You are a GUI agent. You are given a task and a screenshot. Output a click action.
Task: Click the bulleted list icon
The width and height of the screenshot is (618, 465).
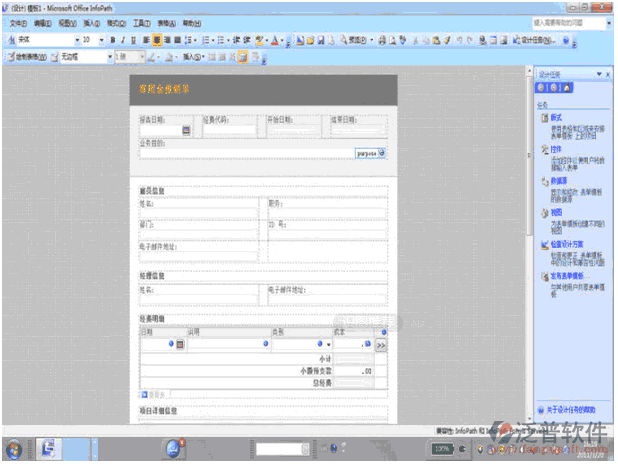pyautogui.click(x=205, y=40)
